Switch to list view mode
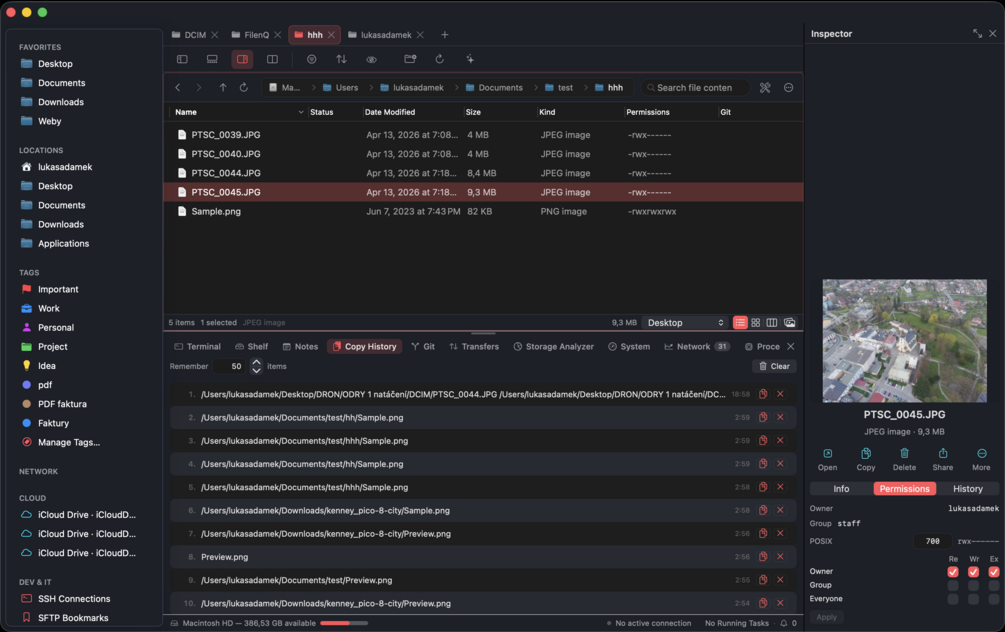 (x=740, y=322)
